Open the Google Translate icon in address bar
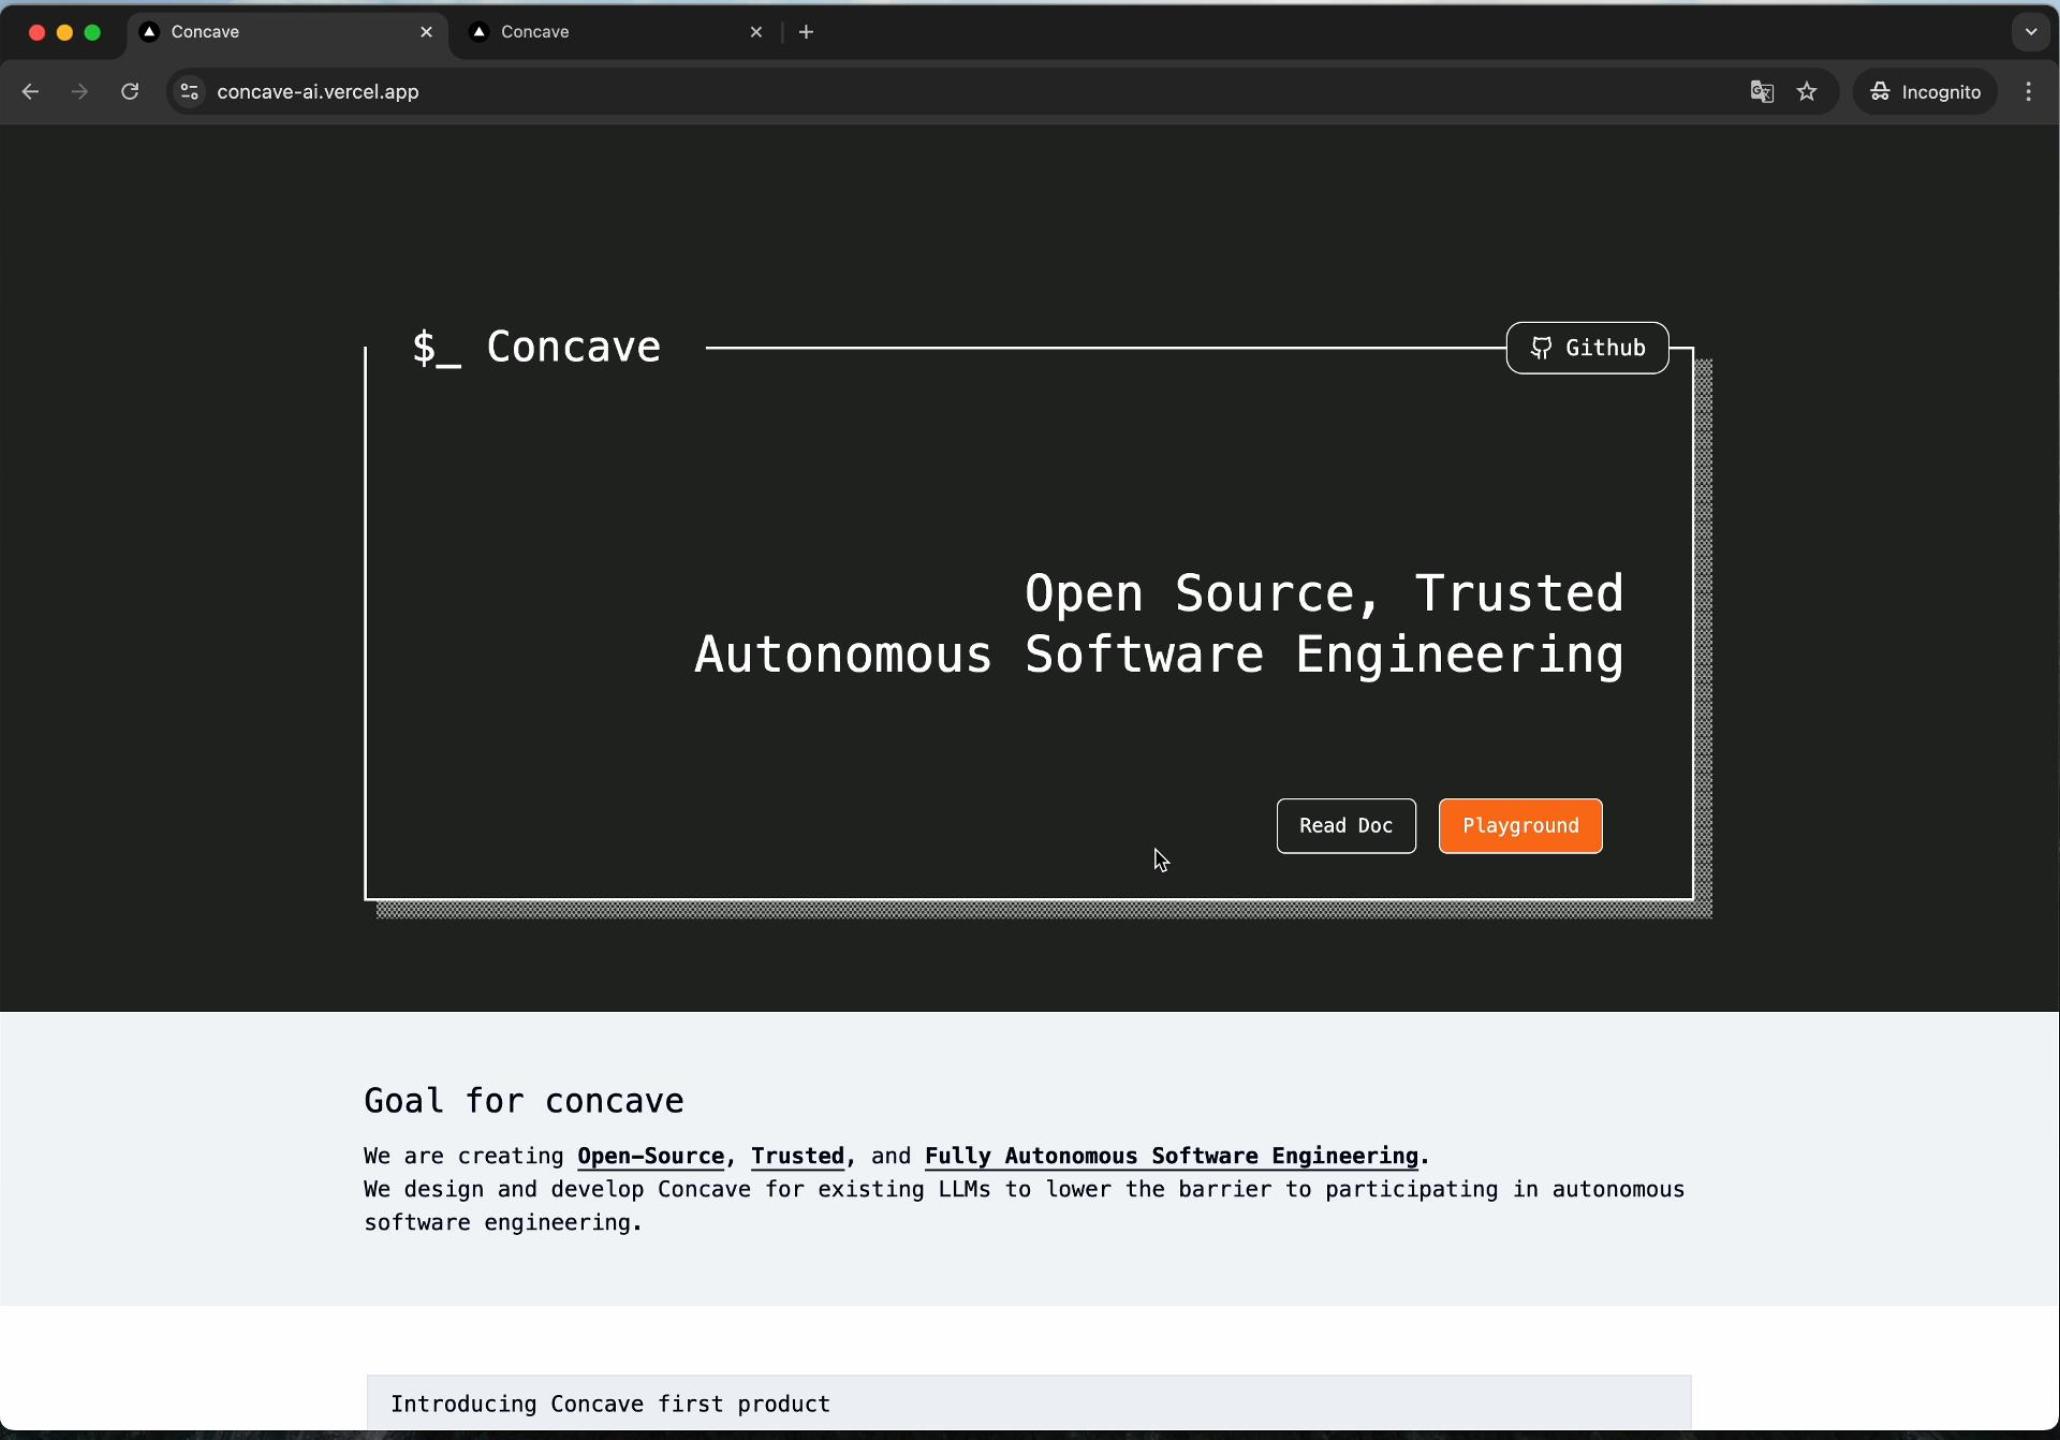 pyautogui.click(x=1761, y=91)
